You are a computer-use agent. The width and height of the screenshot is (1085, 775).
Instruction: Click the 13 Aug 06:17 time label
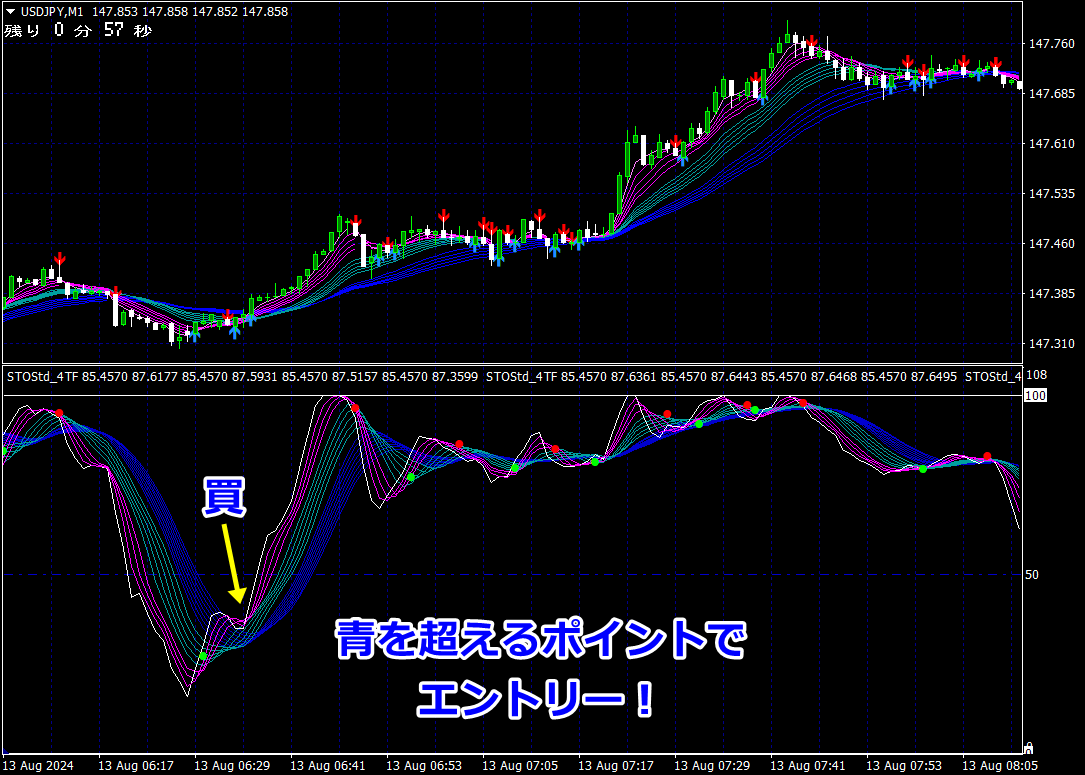click(x=136, y=766)
